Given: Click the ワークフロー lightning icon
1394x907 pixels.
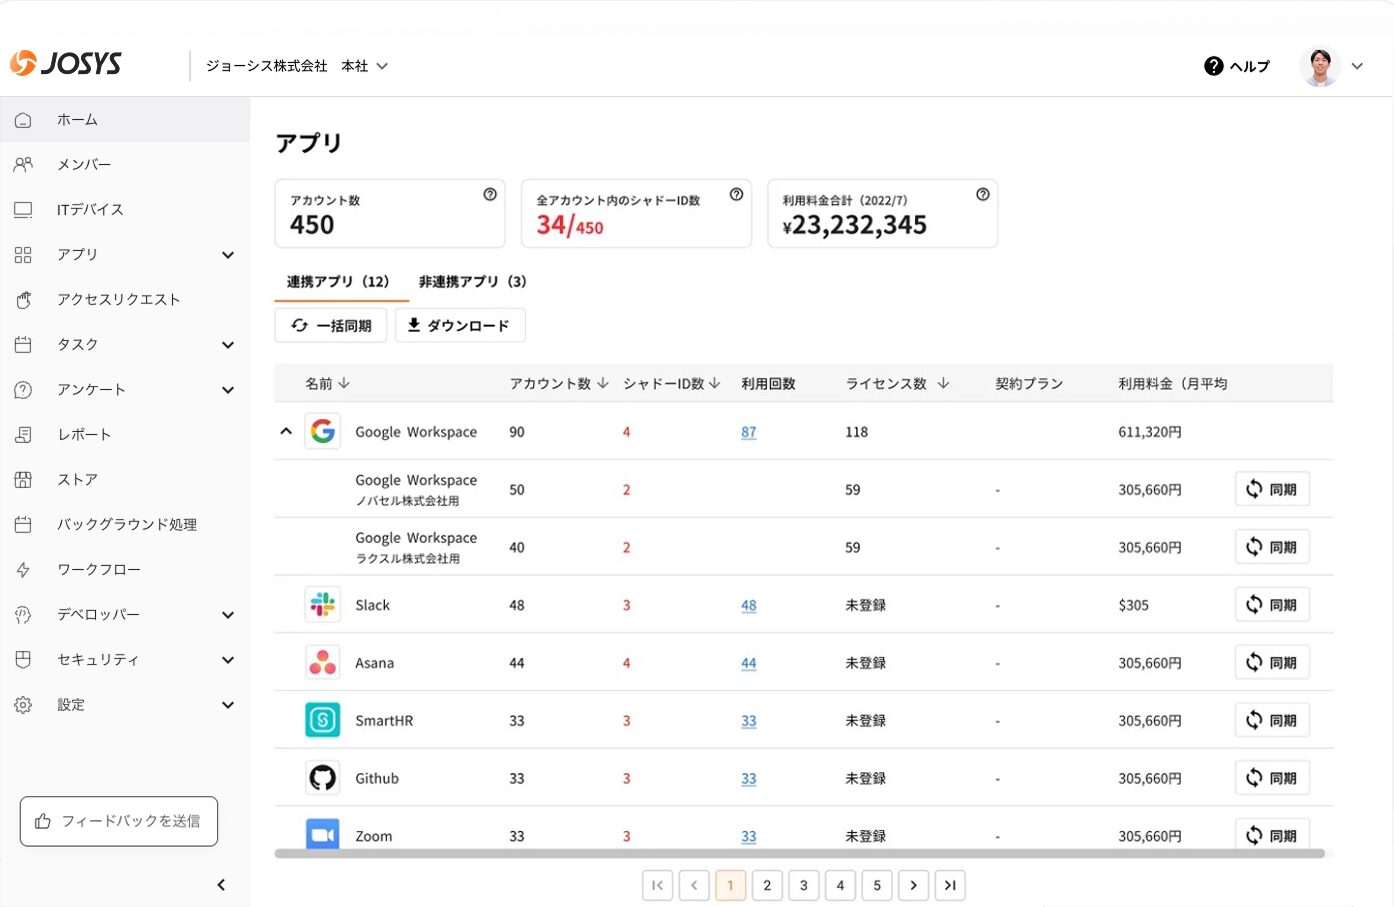Looking at the screenshot, I should click(23, 570).
